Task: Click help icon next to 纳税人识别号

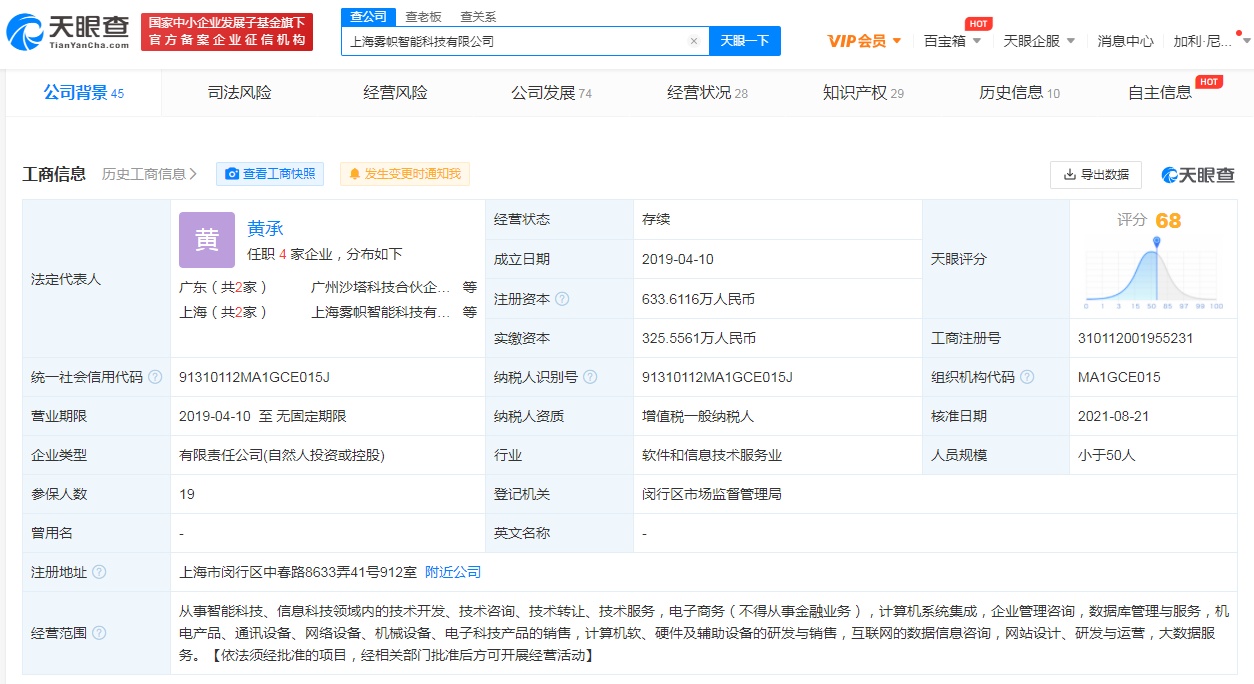Action: click(590, 377)
